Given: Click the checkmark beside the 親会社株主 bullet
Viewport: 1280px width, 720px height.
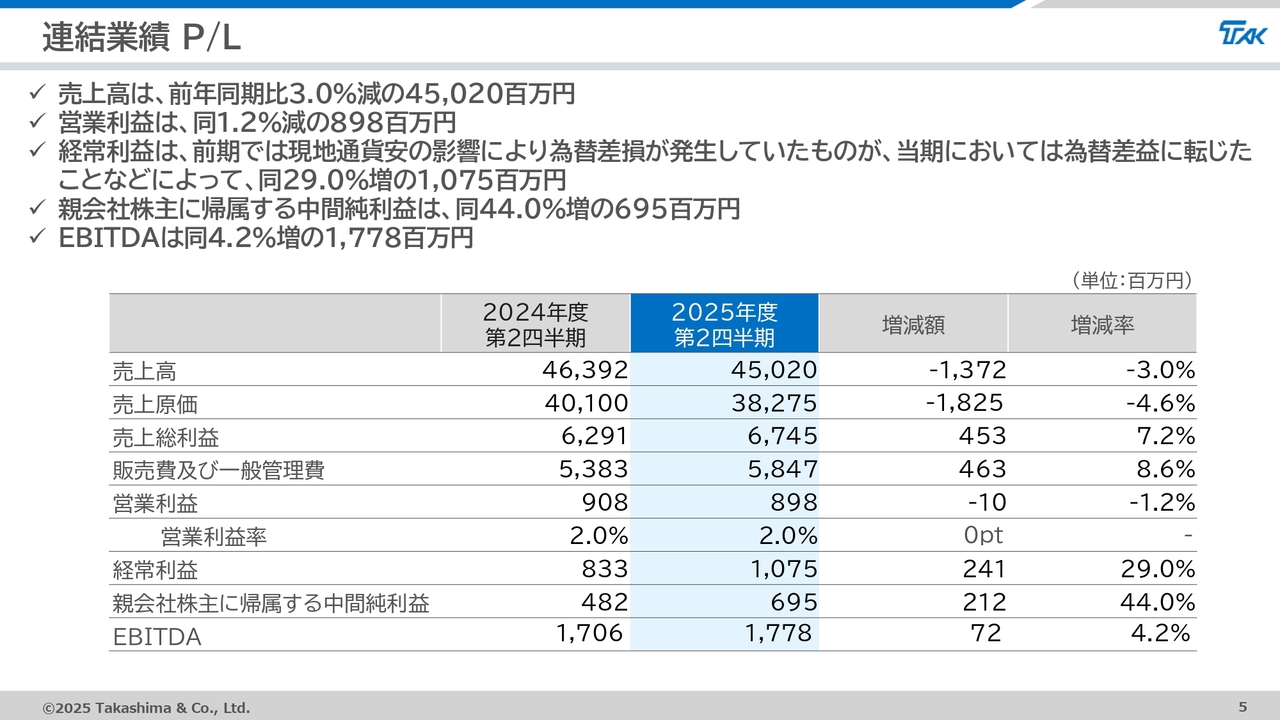Looking at the screenshot, I should pyautogui.click(x=37, y=209).
